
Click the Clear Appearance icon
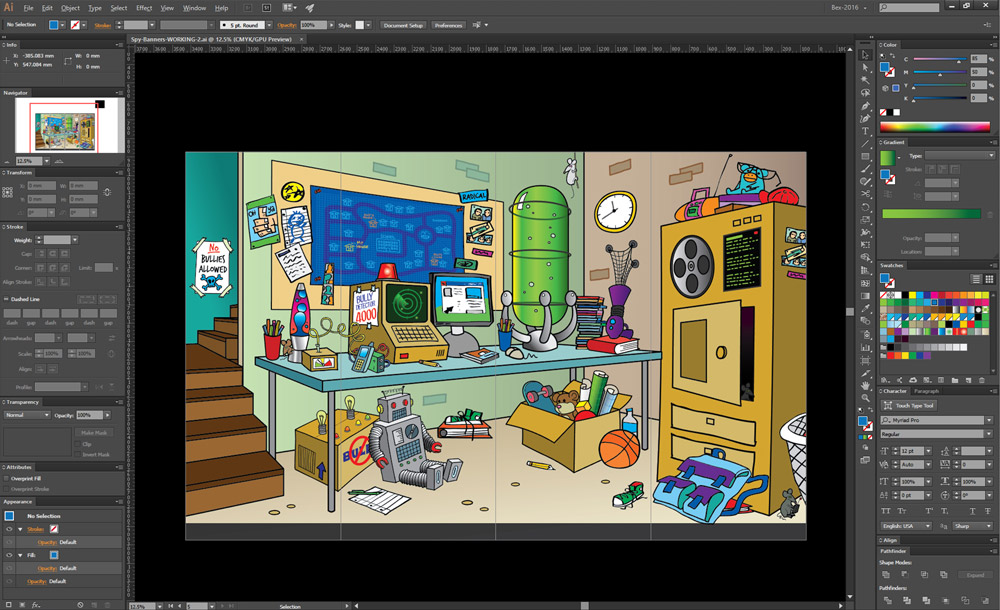81,604
